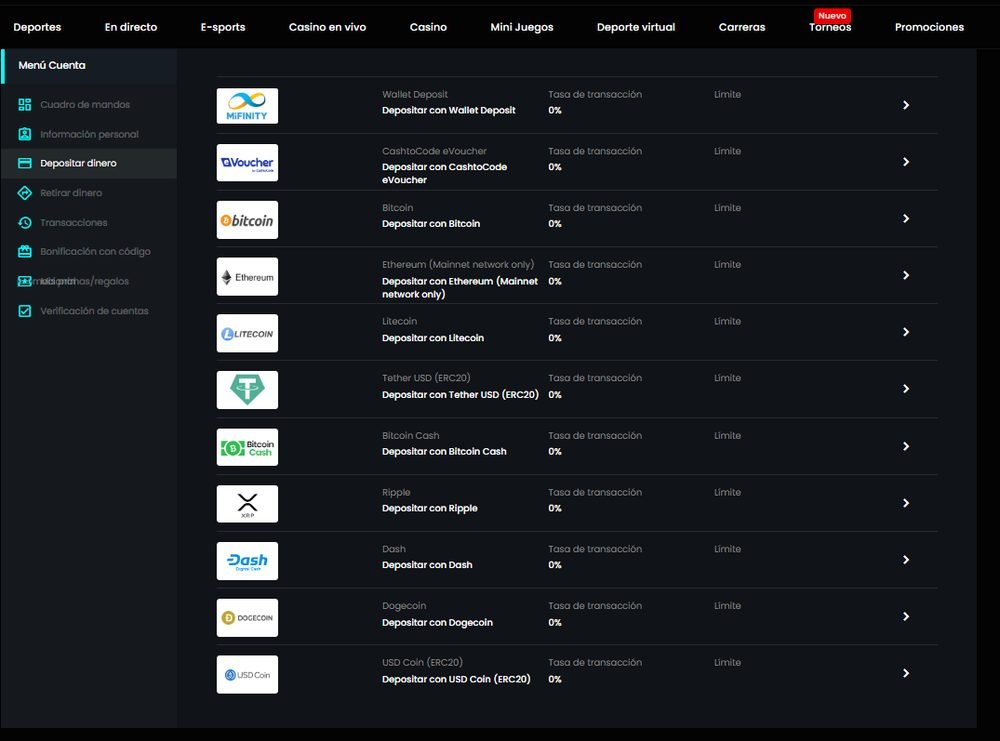
Task: Click the premios/regalos ticket icon in sidebar
Action: pos(25,281)
